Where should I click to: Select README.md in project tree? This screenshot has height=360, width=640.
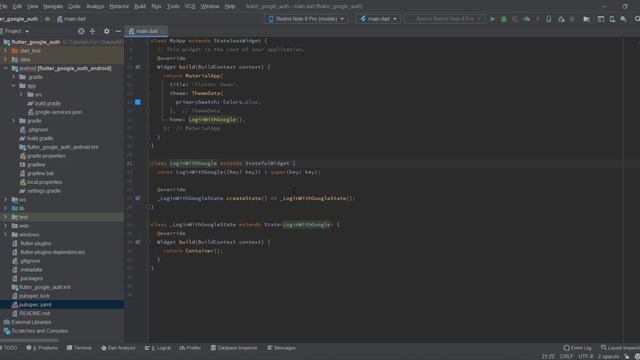[x=34, y=313]
